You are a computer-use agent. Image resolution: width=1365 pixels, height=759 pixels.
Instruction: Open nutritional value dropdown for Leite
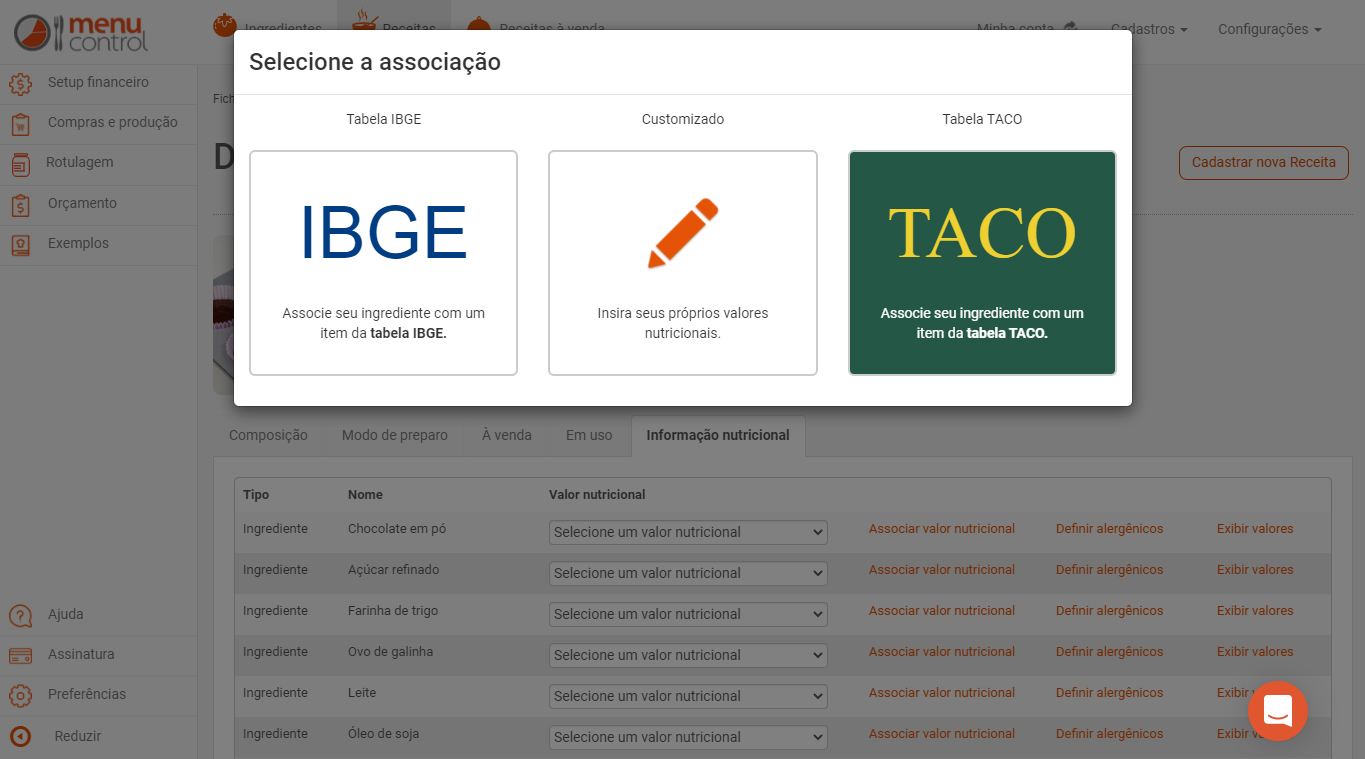click(688, 696)
